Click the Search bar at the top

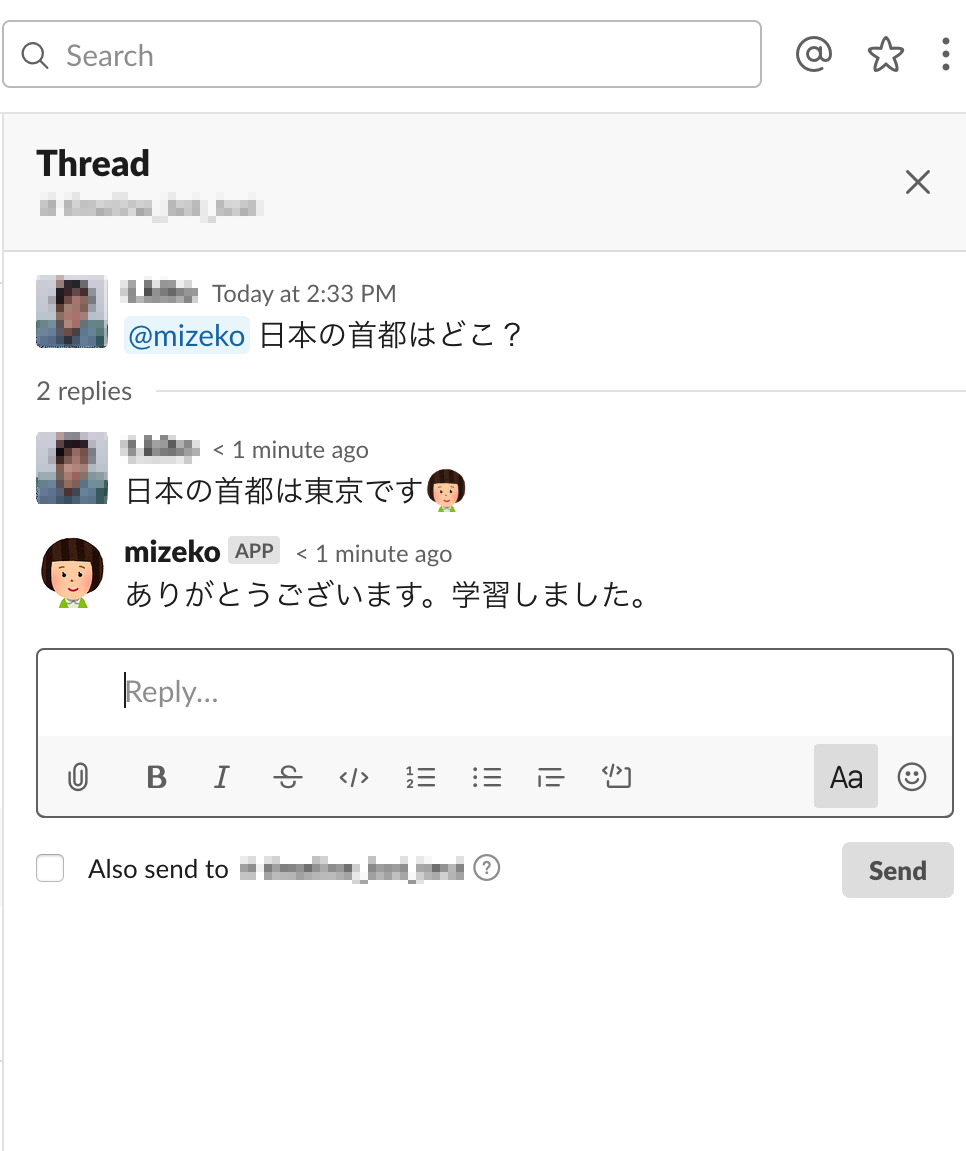point(383,54)
